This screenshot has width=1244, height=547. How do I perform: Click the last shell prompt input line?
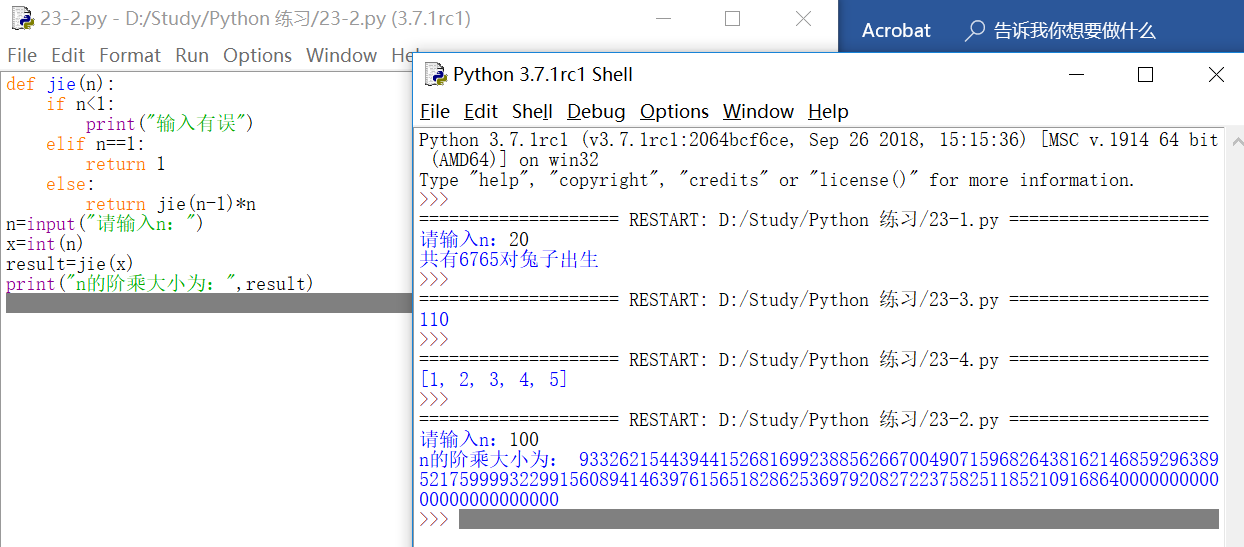point(838,519)
